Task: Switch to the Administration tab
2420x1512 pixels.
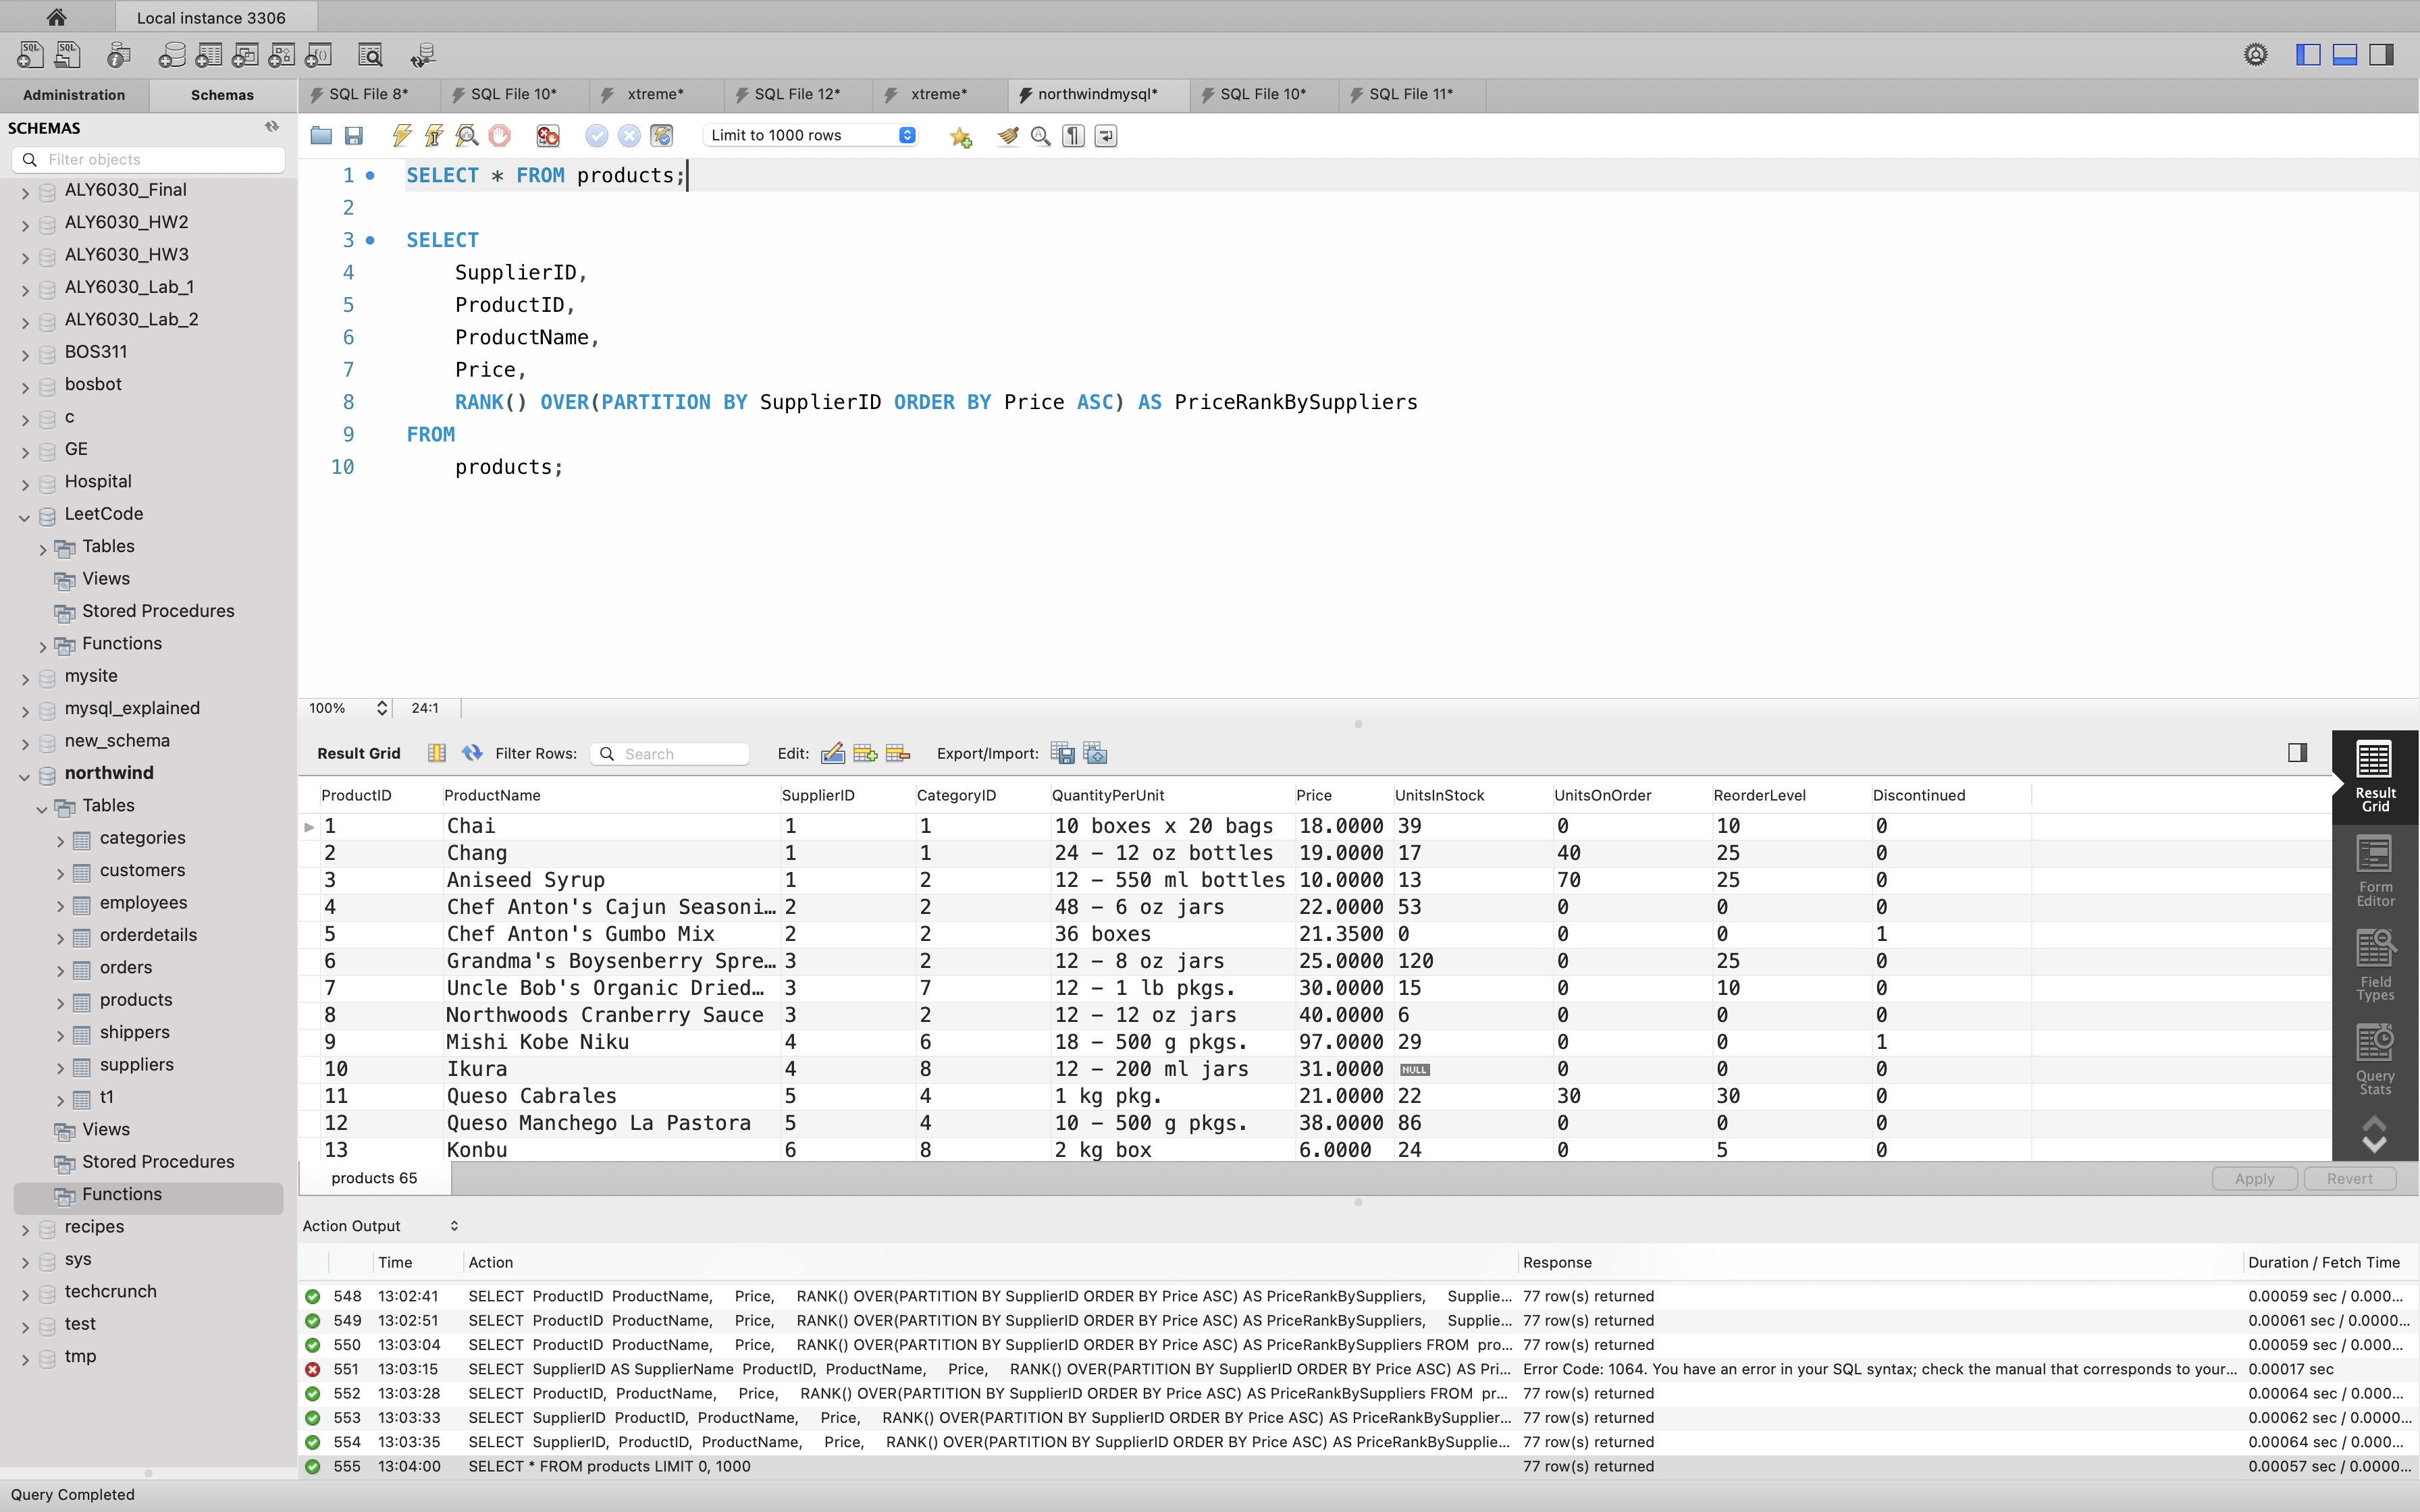Action: [x=74, y=95]
